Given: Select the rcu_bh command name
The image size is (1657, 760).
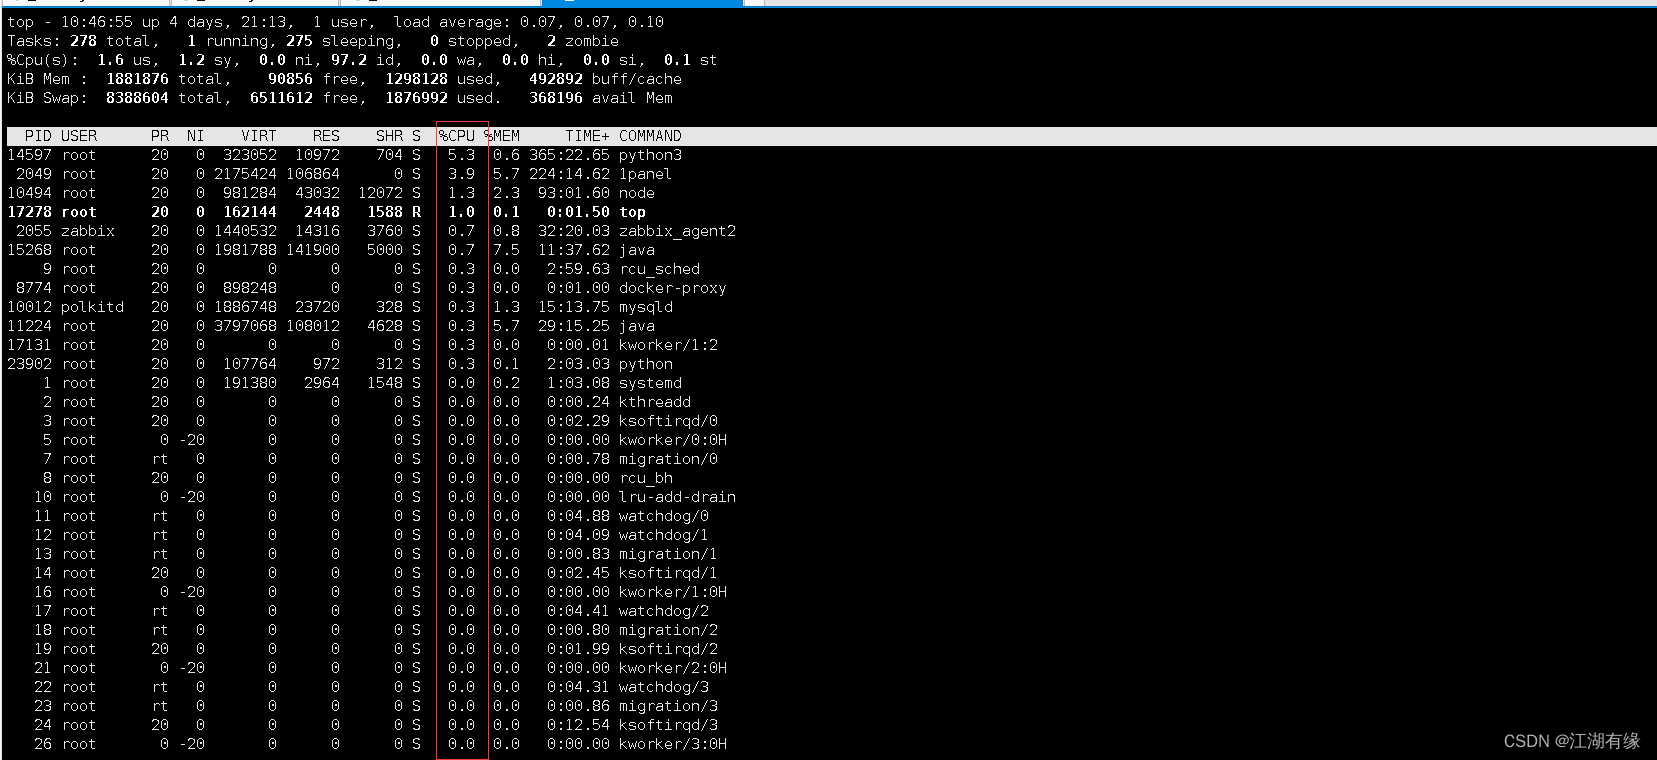Looking at the screenshot, I should point(646,478).
